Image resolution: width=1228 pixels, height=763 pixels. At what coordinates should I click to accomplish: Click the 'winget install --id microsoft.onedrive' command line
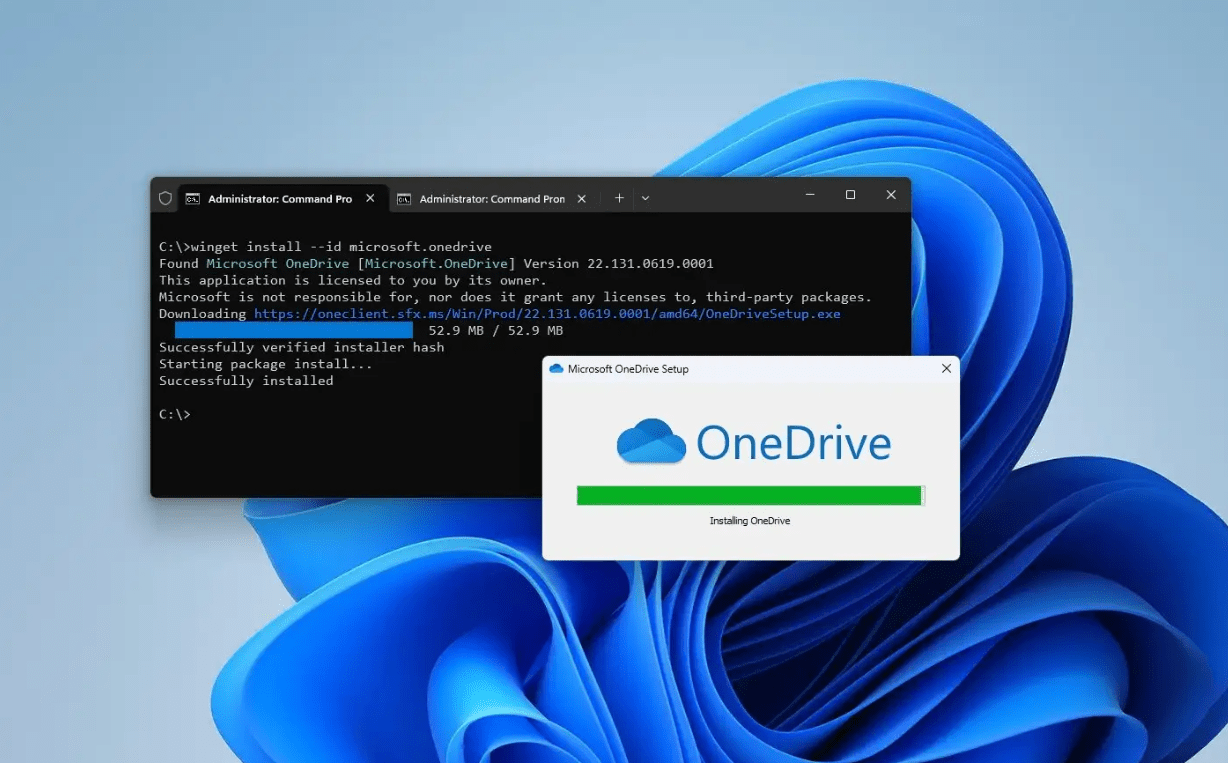[325, 247]
